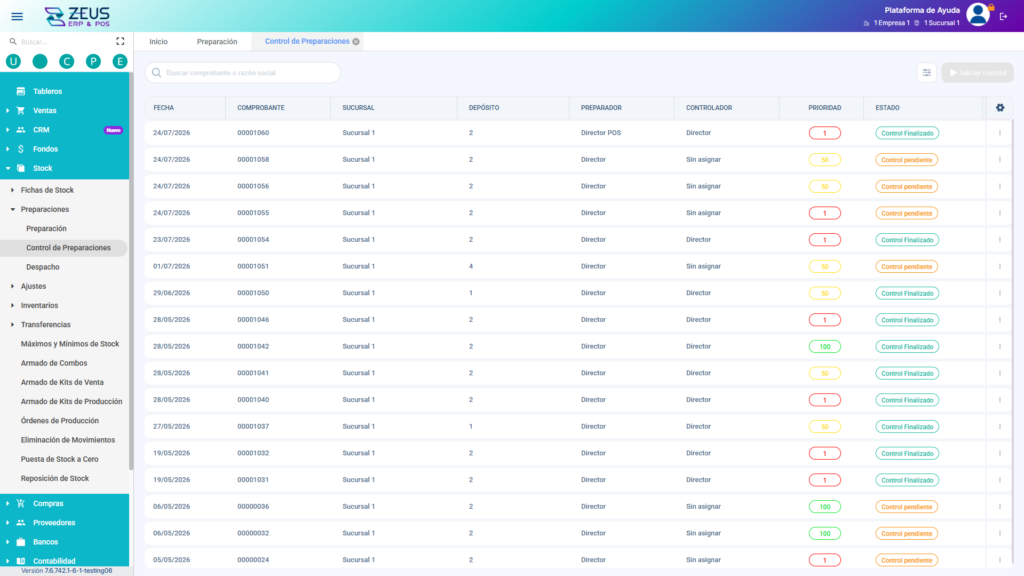Open Preparación in sidebar
Image resolution: width=1024 pixels, height=576 pixels.
coord(46,229)
